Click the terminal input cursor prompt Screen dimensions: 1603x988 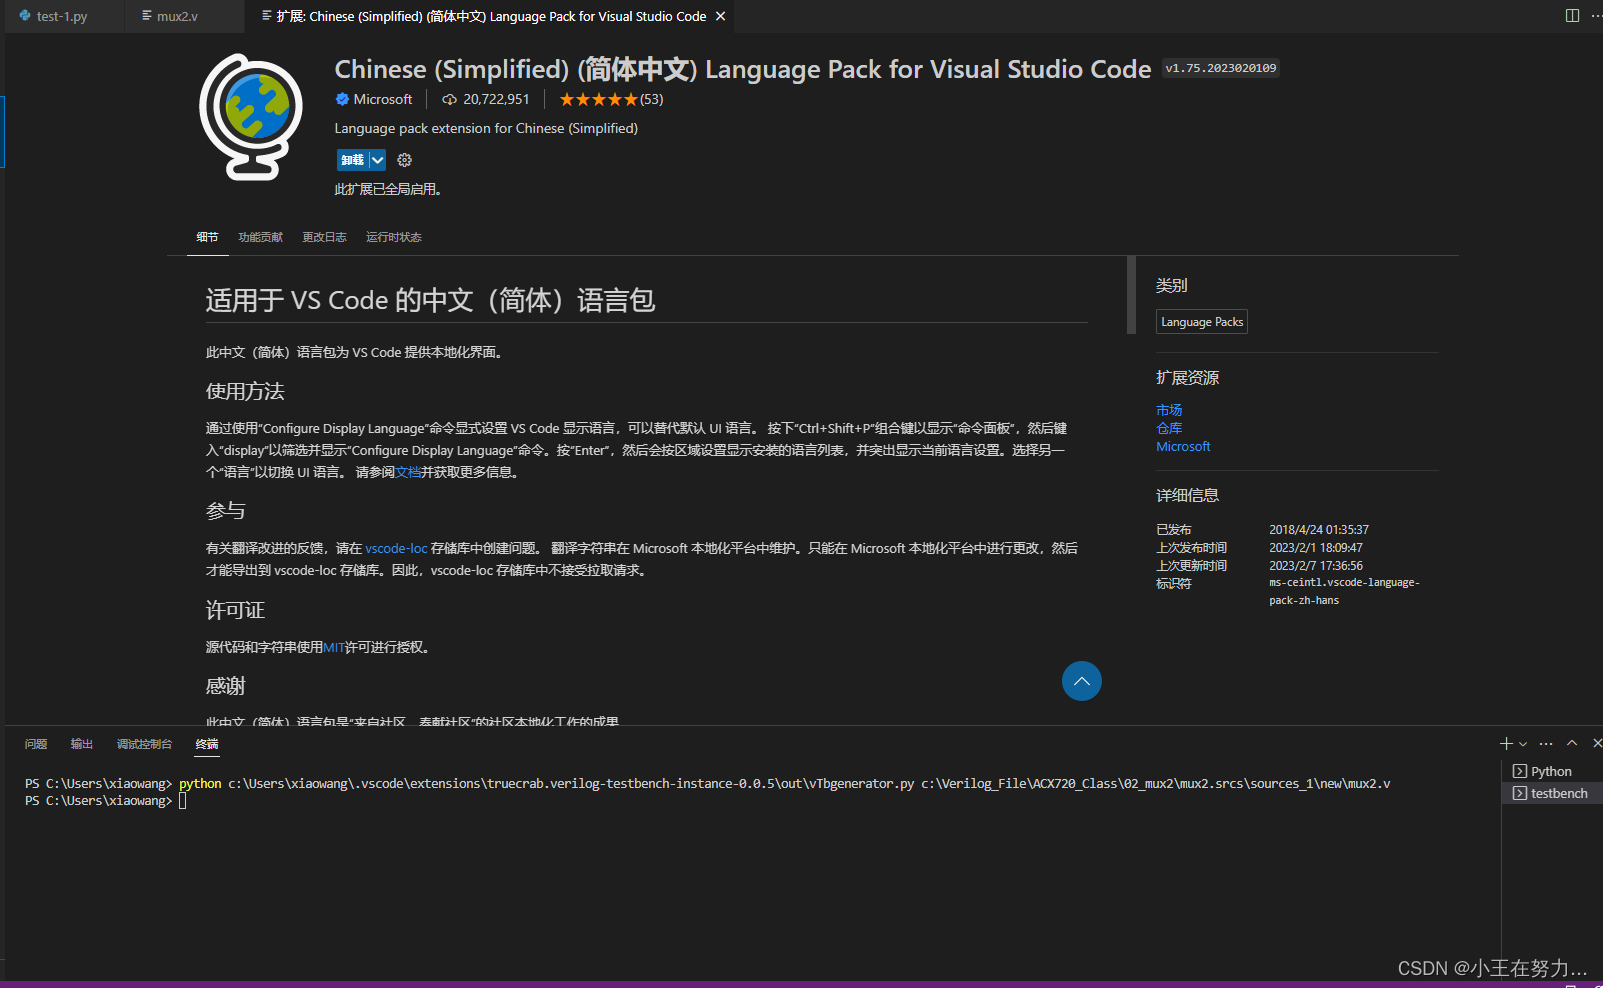(x=183, y=801)
